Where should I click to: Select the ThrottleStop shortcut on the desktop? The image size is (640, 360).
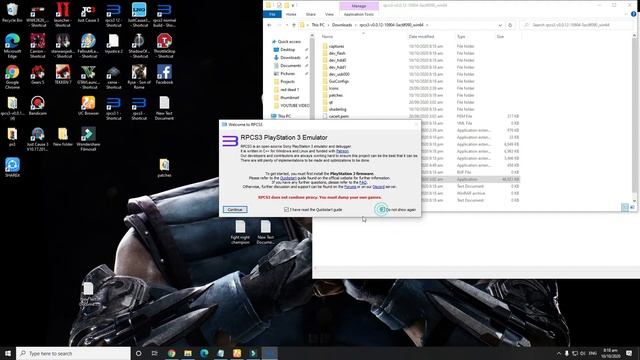coord(164,45)
